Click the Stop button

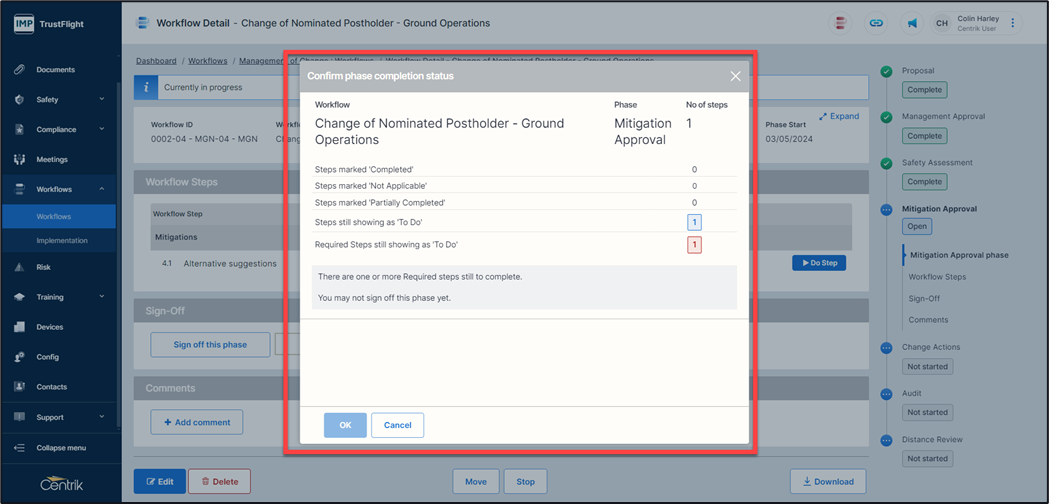coord(526,481)
